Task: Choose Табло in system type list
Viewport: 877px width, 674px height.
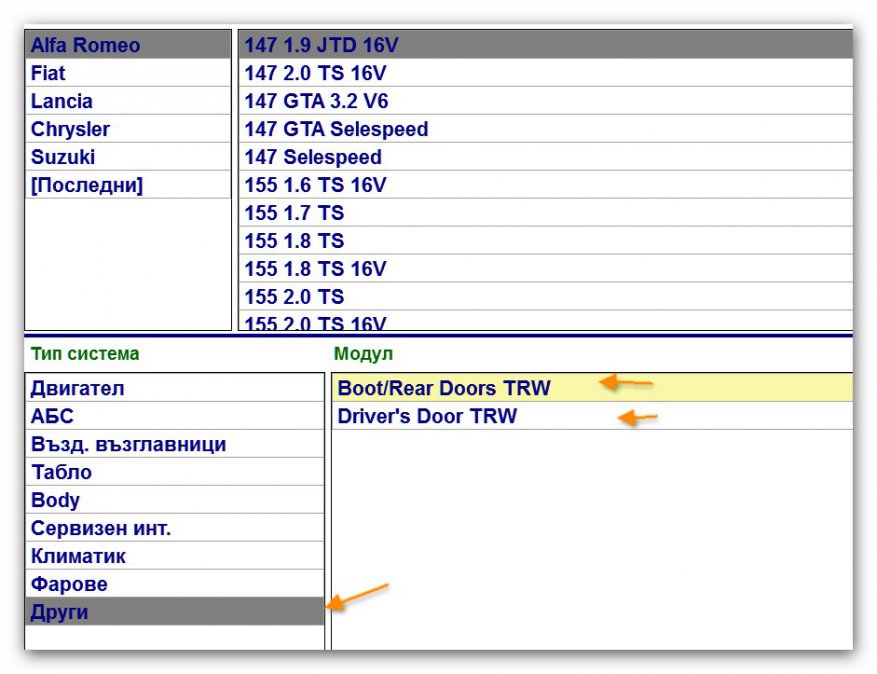Action: pyautogui.click(x=61, y=473)
